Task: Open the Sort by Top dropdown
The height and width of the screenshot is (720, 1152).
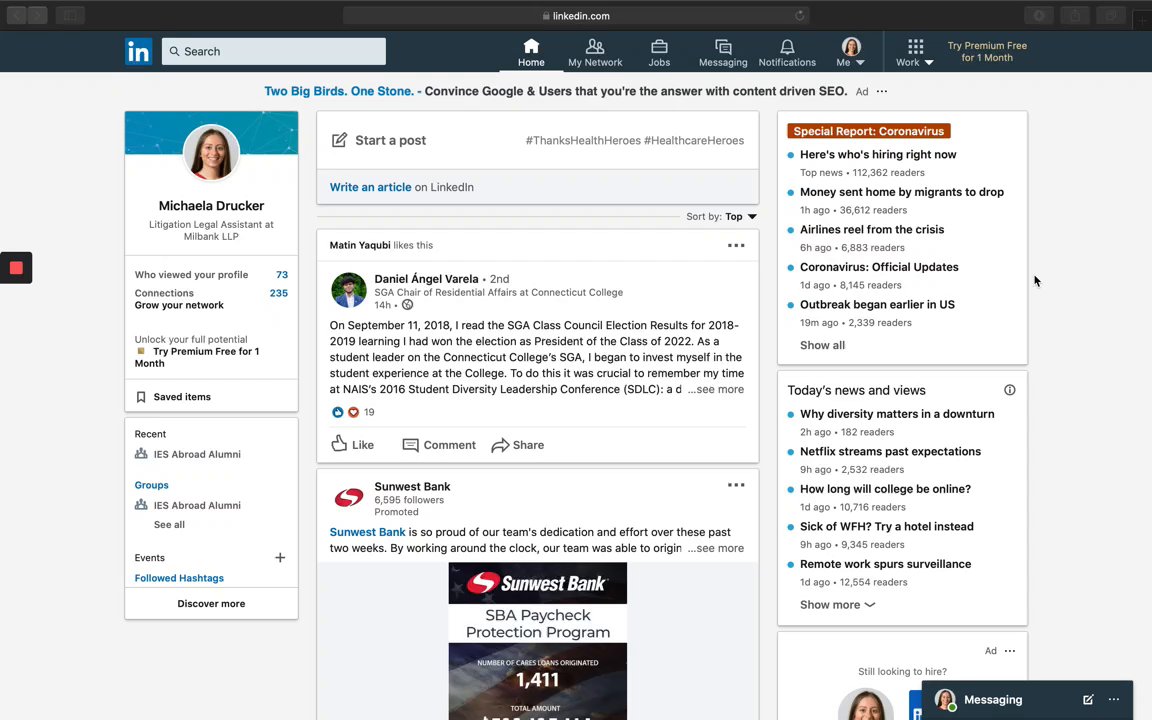Action: tap(721, 217)
